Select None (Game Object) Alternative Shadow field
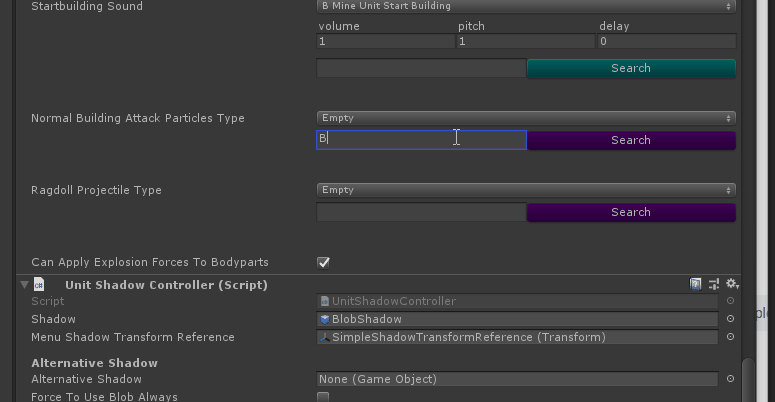 point(517,379)
